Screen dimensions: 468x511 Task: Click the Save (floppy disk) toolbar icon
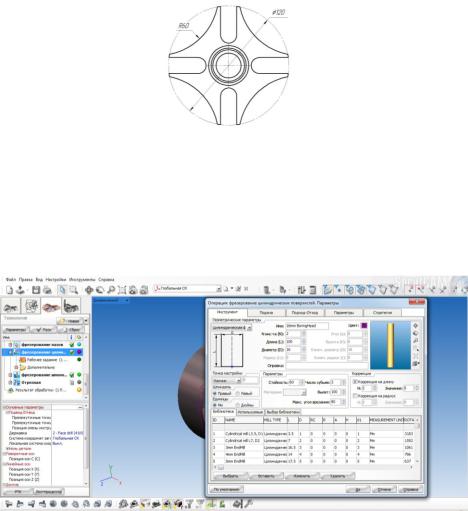pyautogui.click(x=36, y=290)
